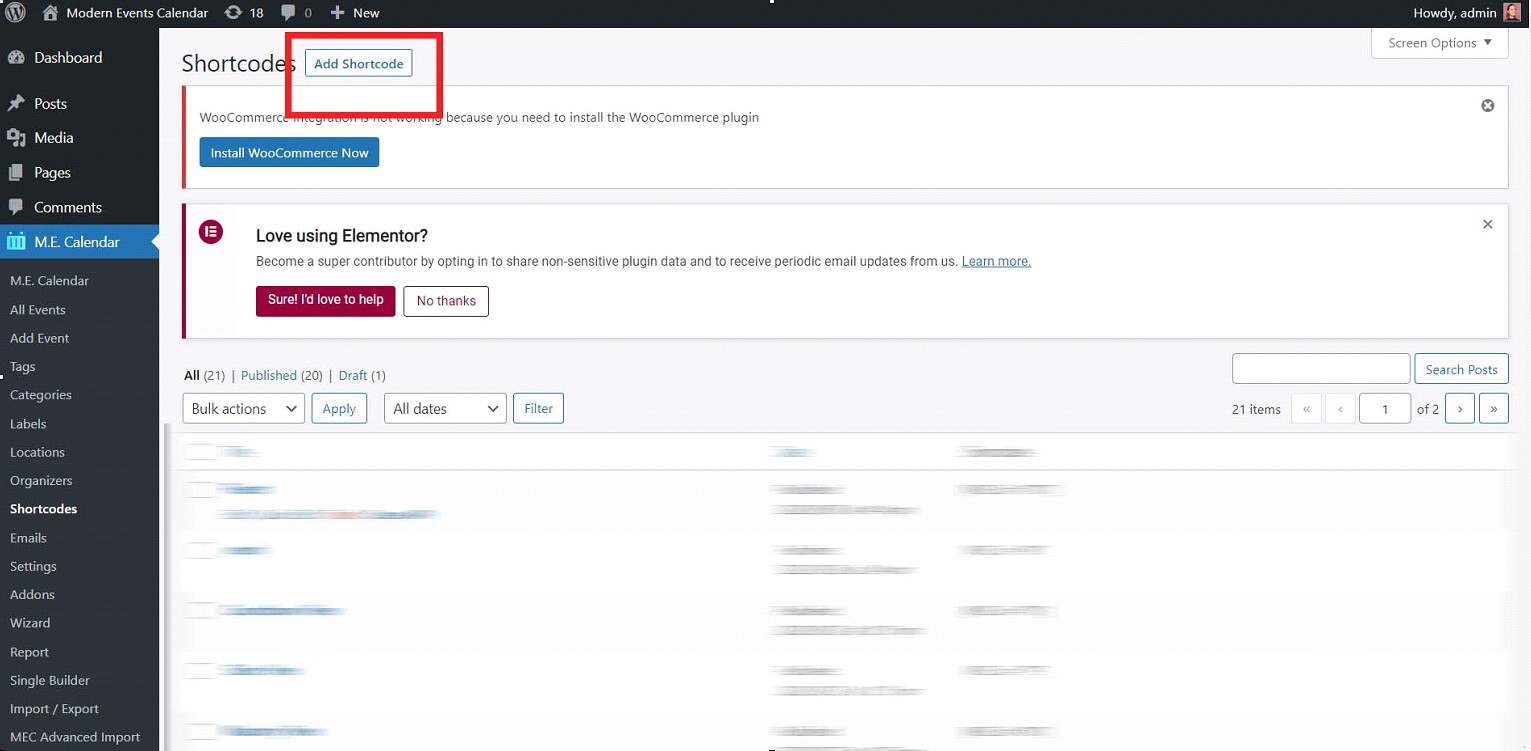Open the Howdy, admin account menu
Viewport: 1531px width, 751px height.
click(1455, 13)
